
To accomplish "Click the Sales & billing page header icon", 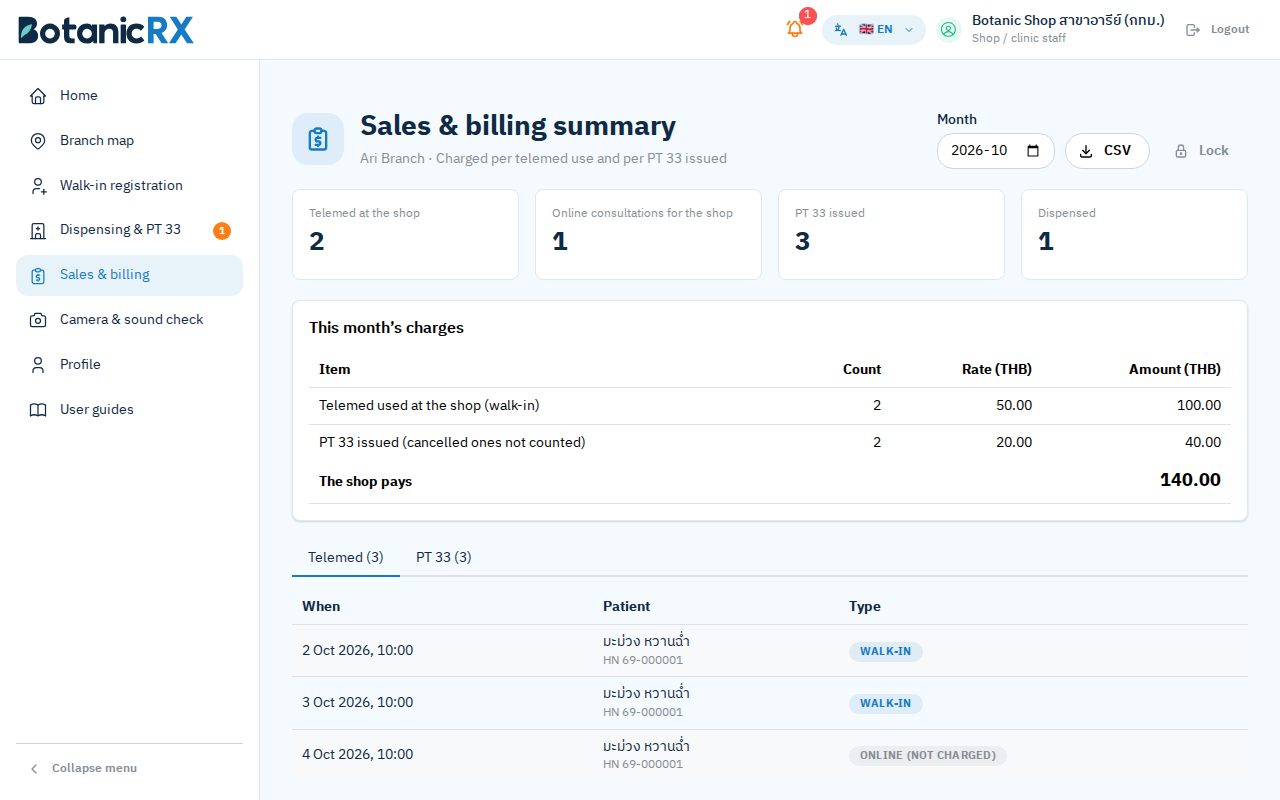I will [x=318, y=139].
